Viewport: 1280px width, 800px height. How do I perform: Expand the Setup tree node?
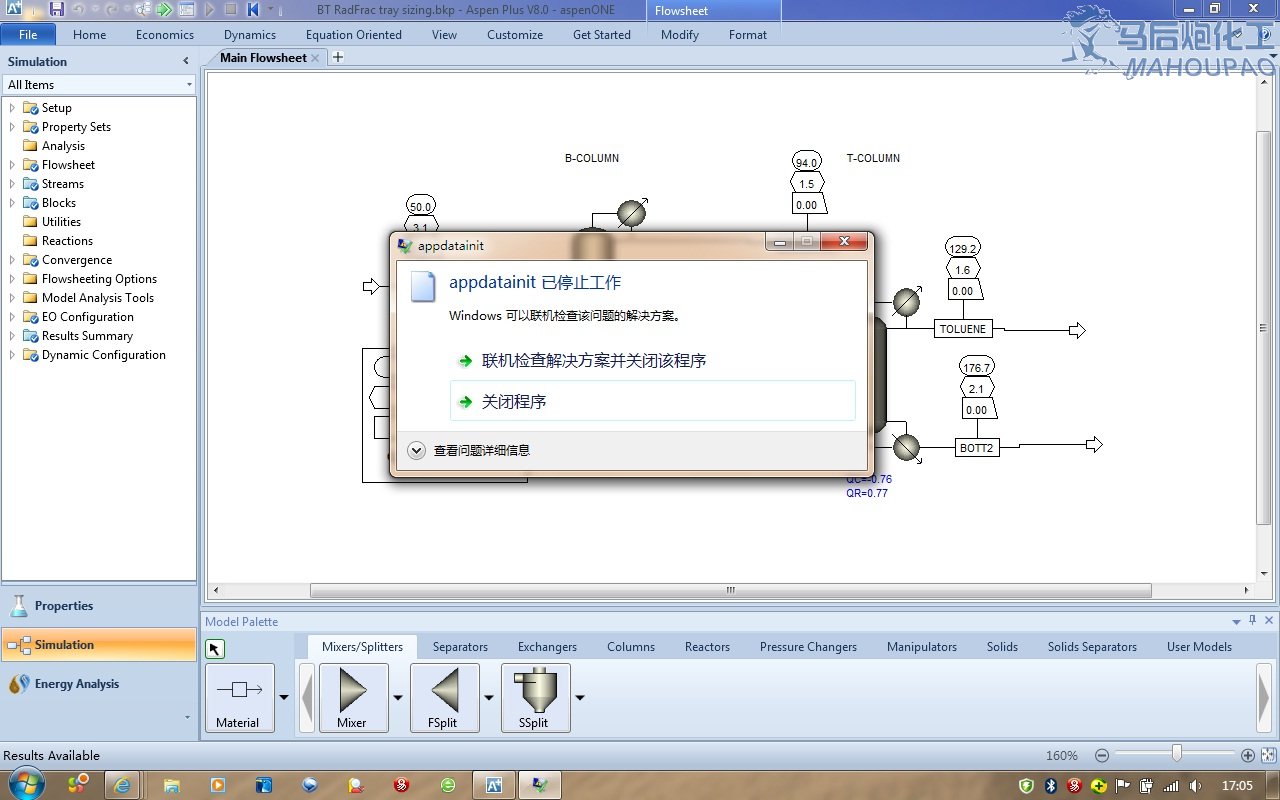coord(12,108)
